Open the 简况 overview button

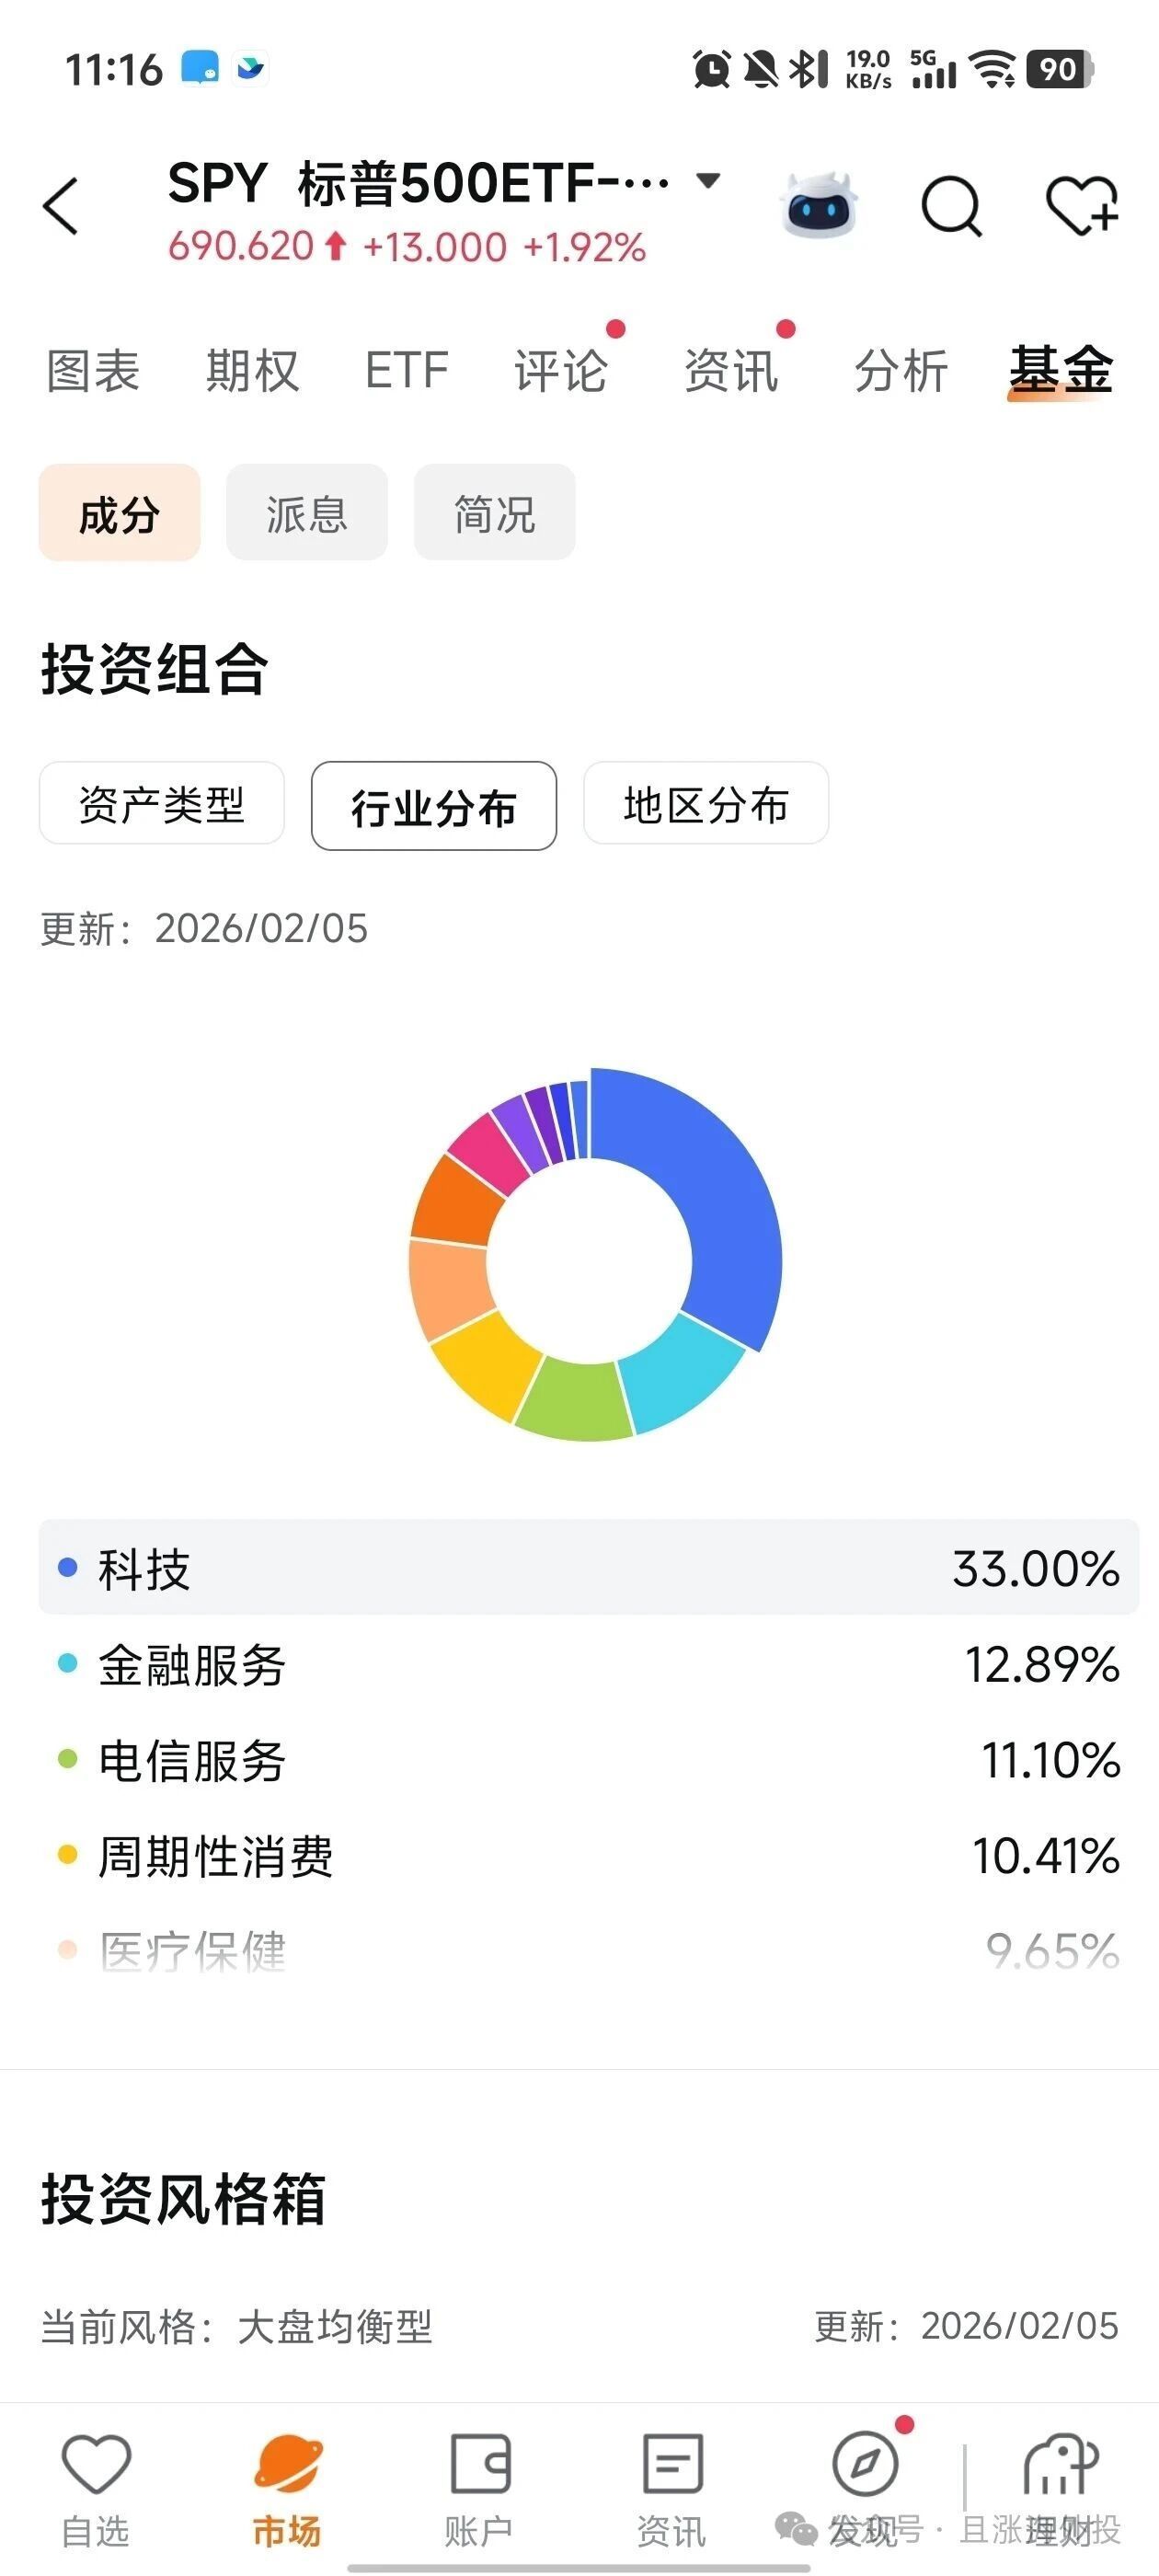pos(495,513)
